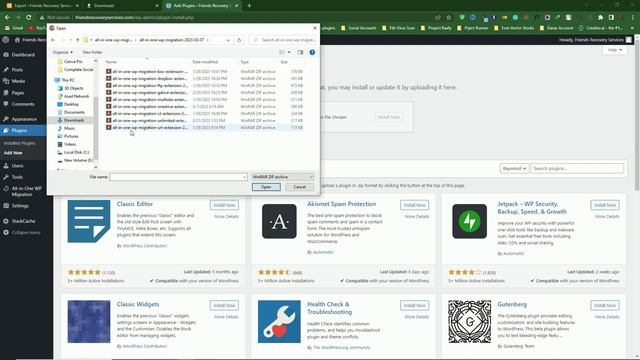The width and height of the screenshot is (640, 360).
Task: Open All-in-One WP Migration sidebar item
Action: 26,191
